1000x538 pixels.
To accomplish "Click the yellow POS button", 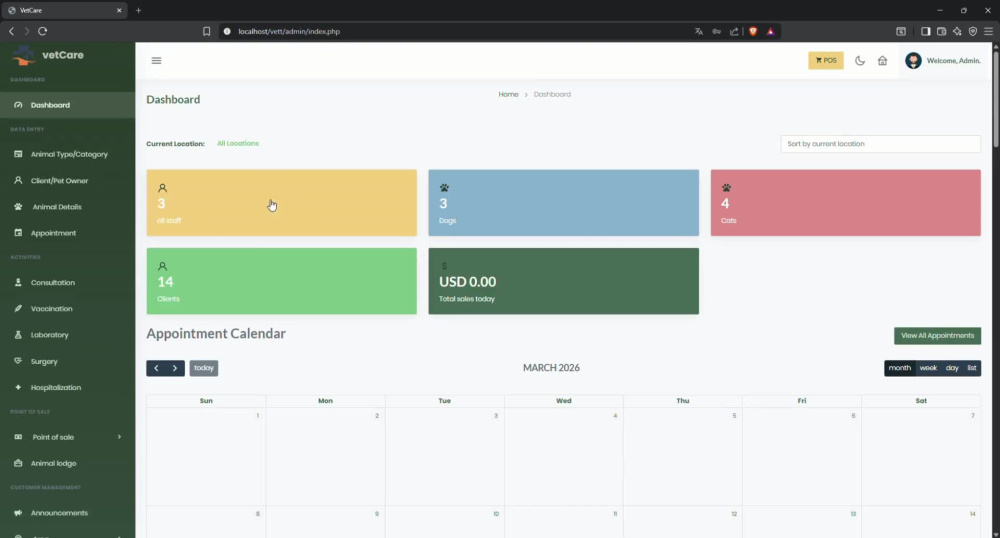I will [x=826, y=61].
